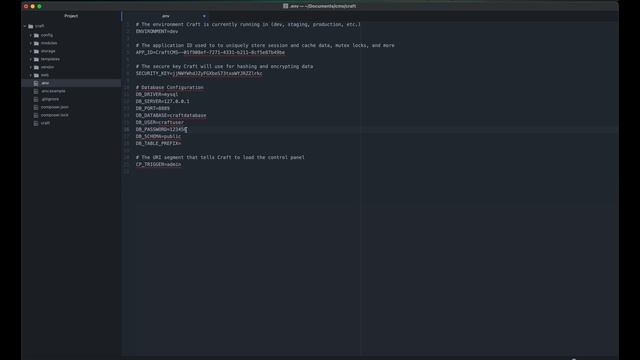Click the file icon beside the craft file
Image resolution: width=640 pixels, height=360 pixels.
point(36,123)
